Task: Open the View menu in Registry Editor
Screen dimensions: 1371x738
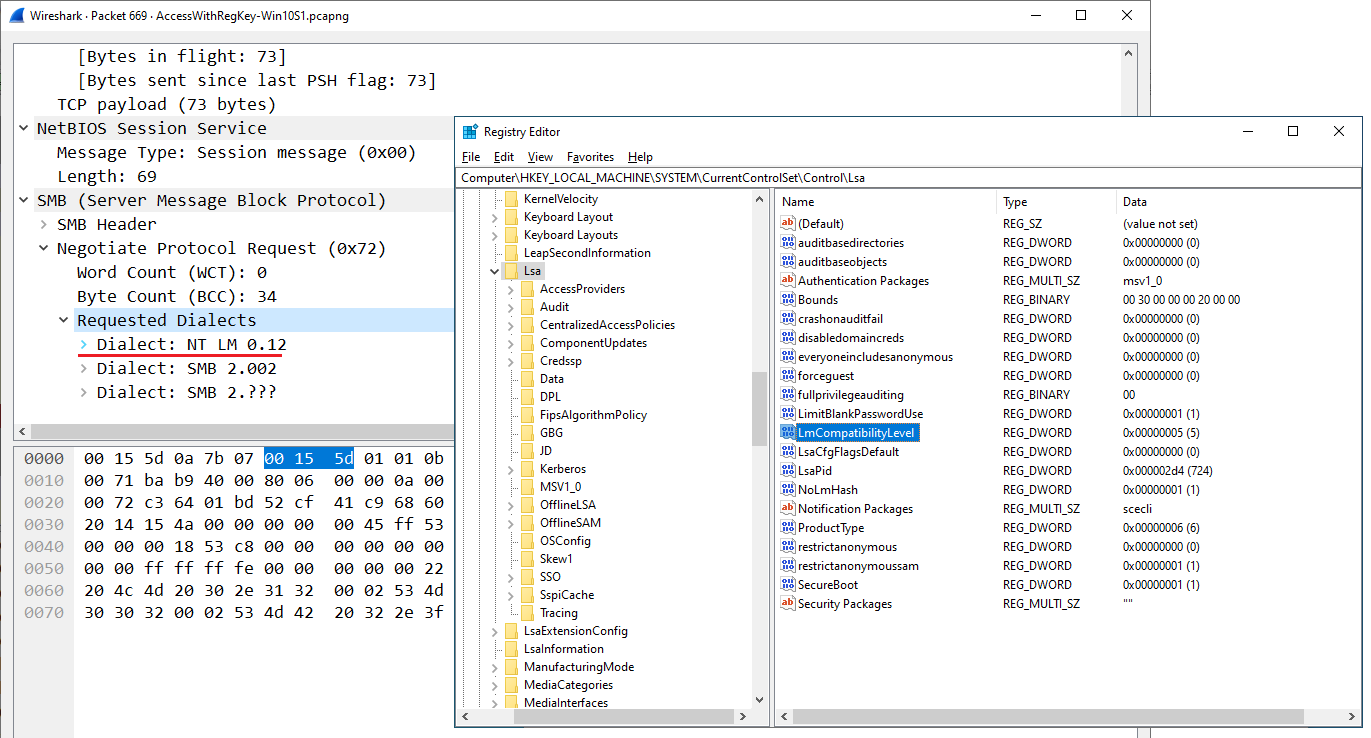Action: [x=540, y=157]
